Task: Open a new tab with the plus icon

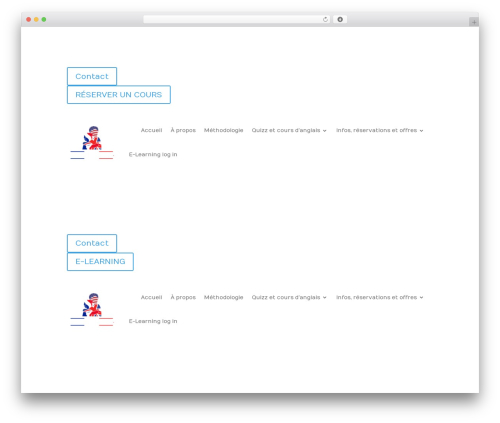Action: 474,22
